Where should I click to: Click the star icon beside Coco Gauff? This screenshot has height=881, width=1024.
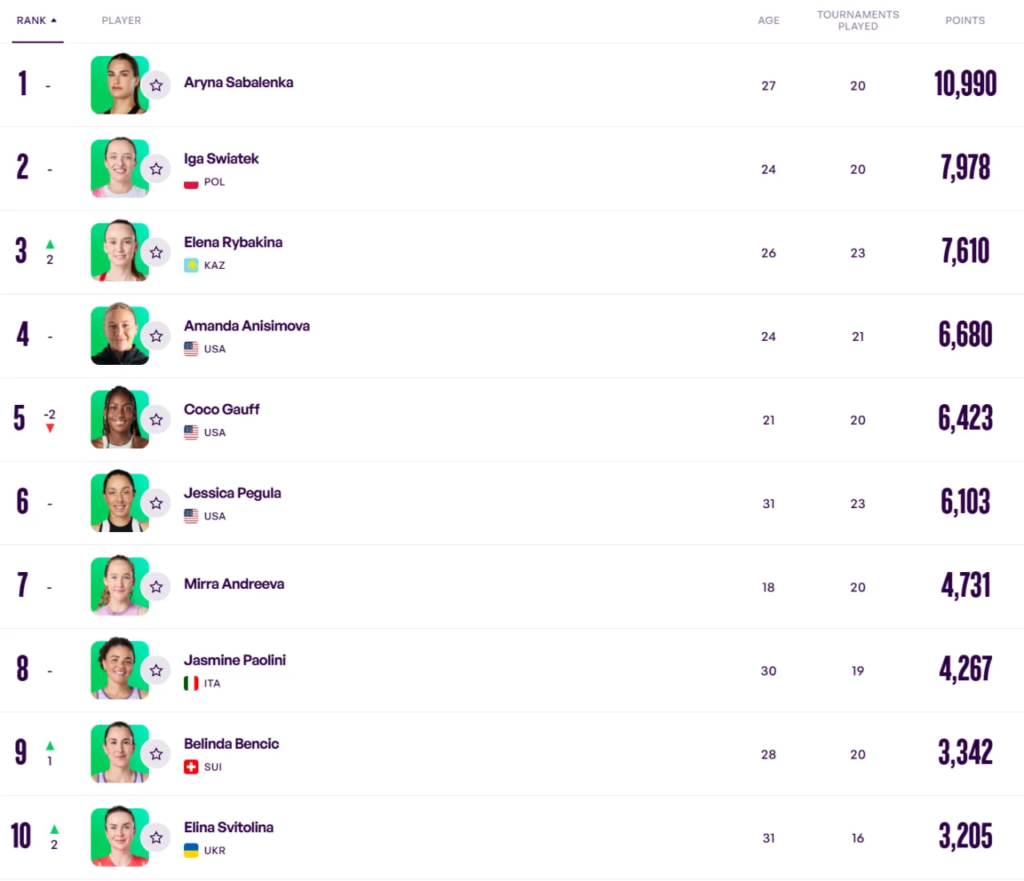156,420
